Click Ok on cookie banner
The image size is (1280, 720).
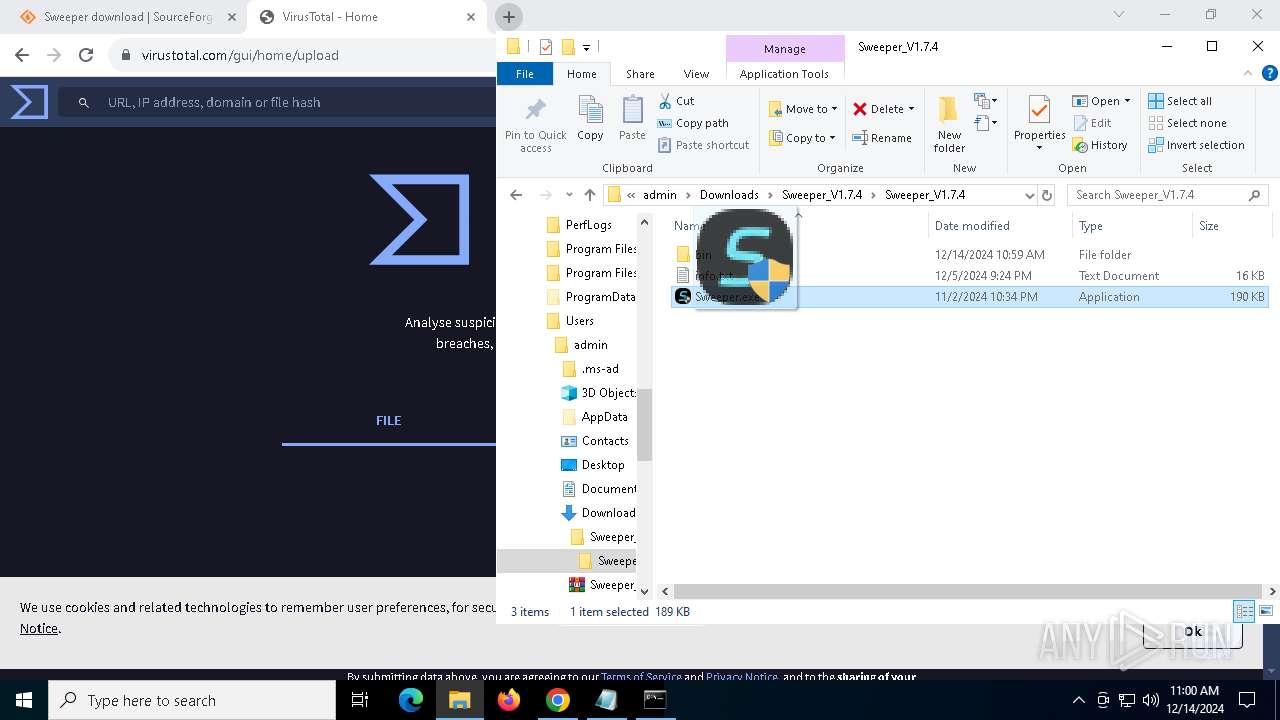pyautogui.click(x=1193, y=631)
